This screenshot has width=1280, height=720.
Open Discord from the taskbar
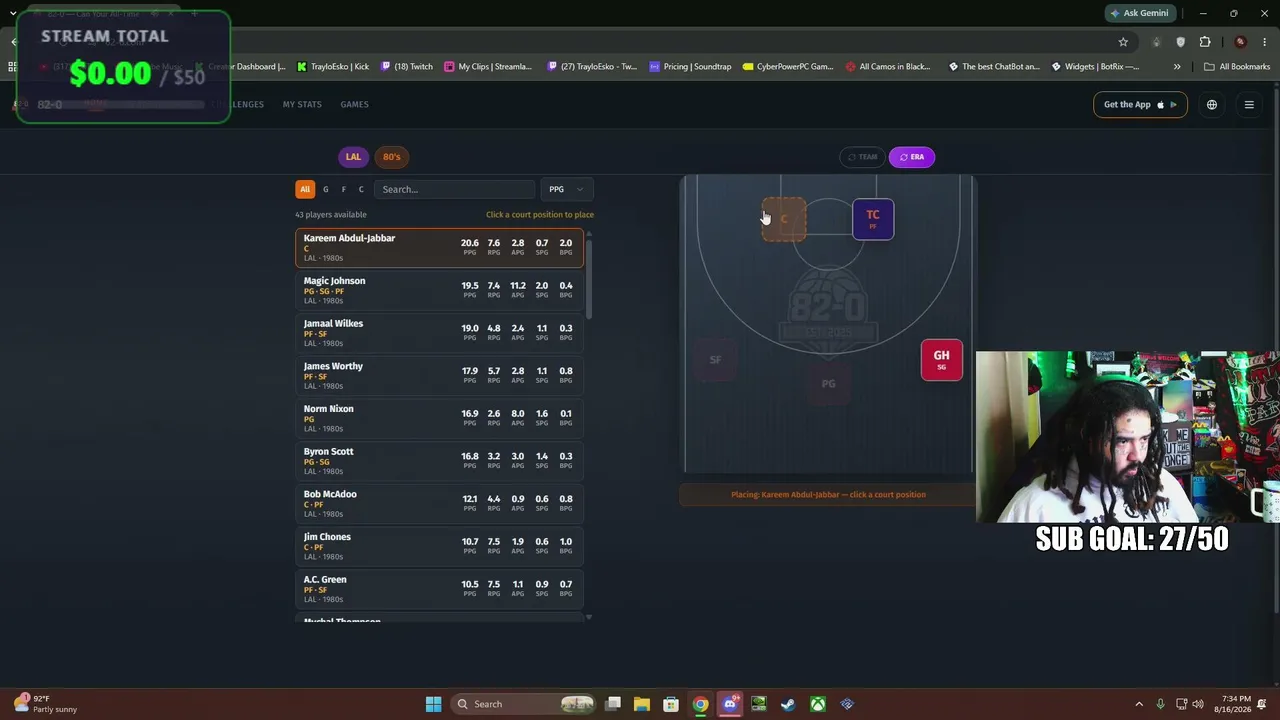[730, 704]
